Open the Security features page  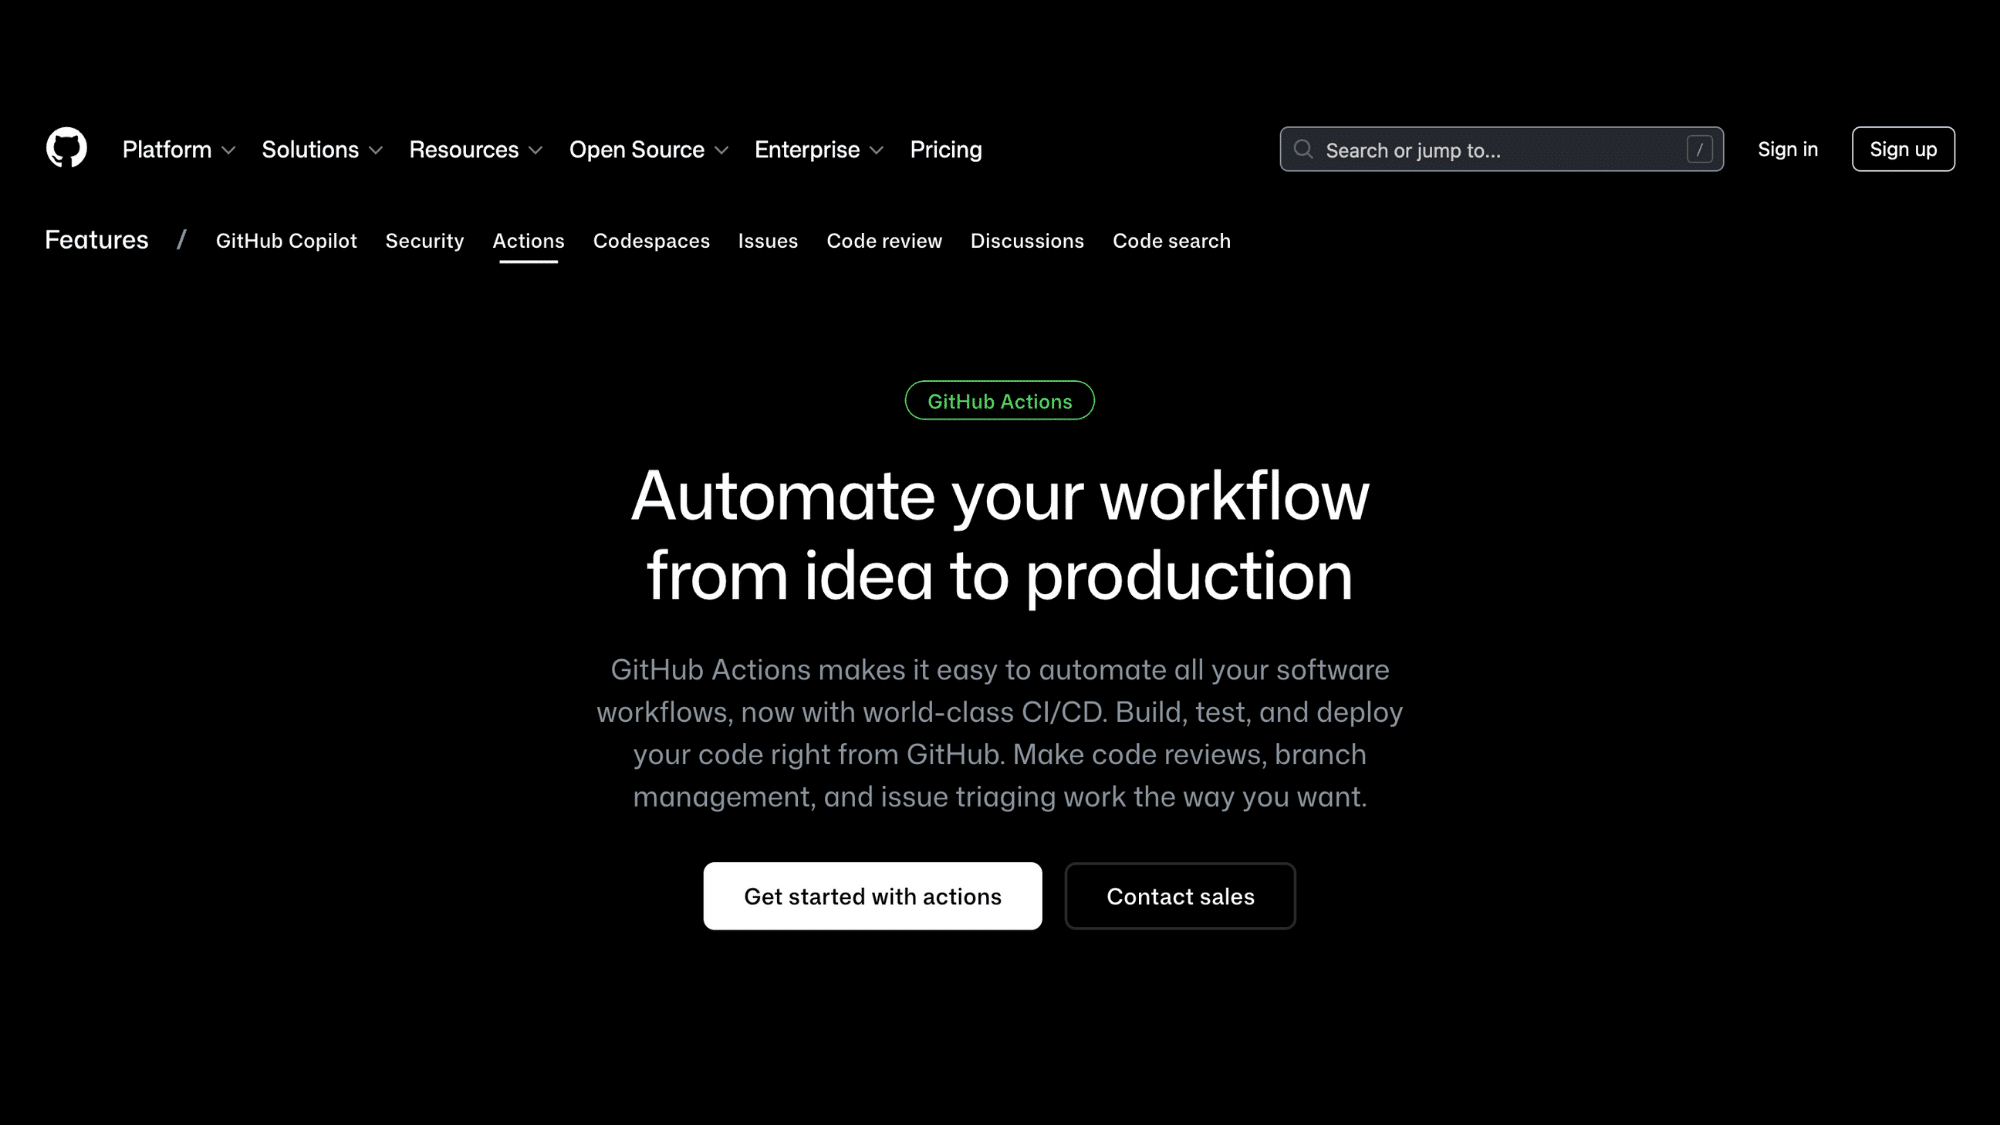click(424, 241)
